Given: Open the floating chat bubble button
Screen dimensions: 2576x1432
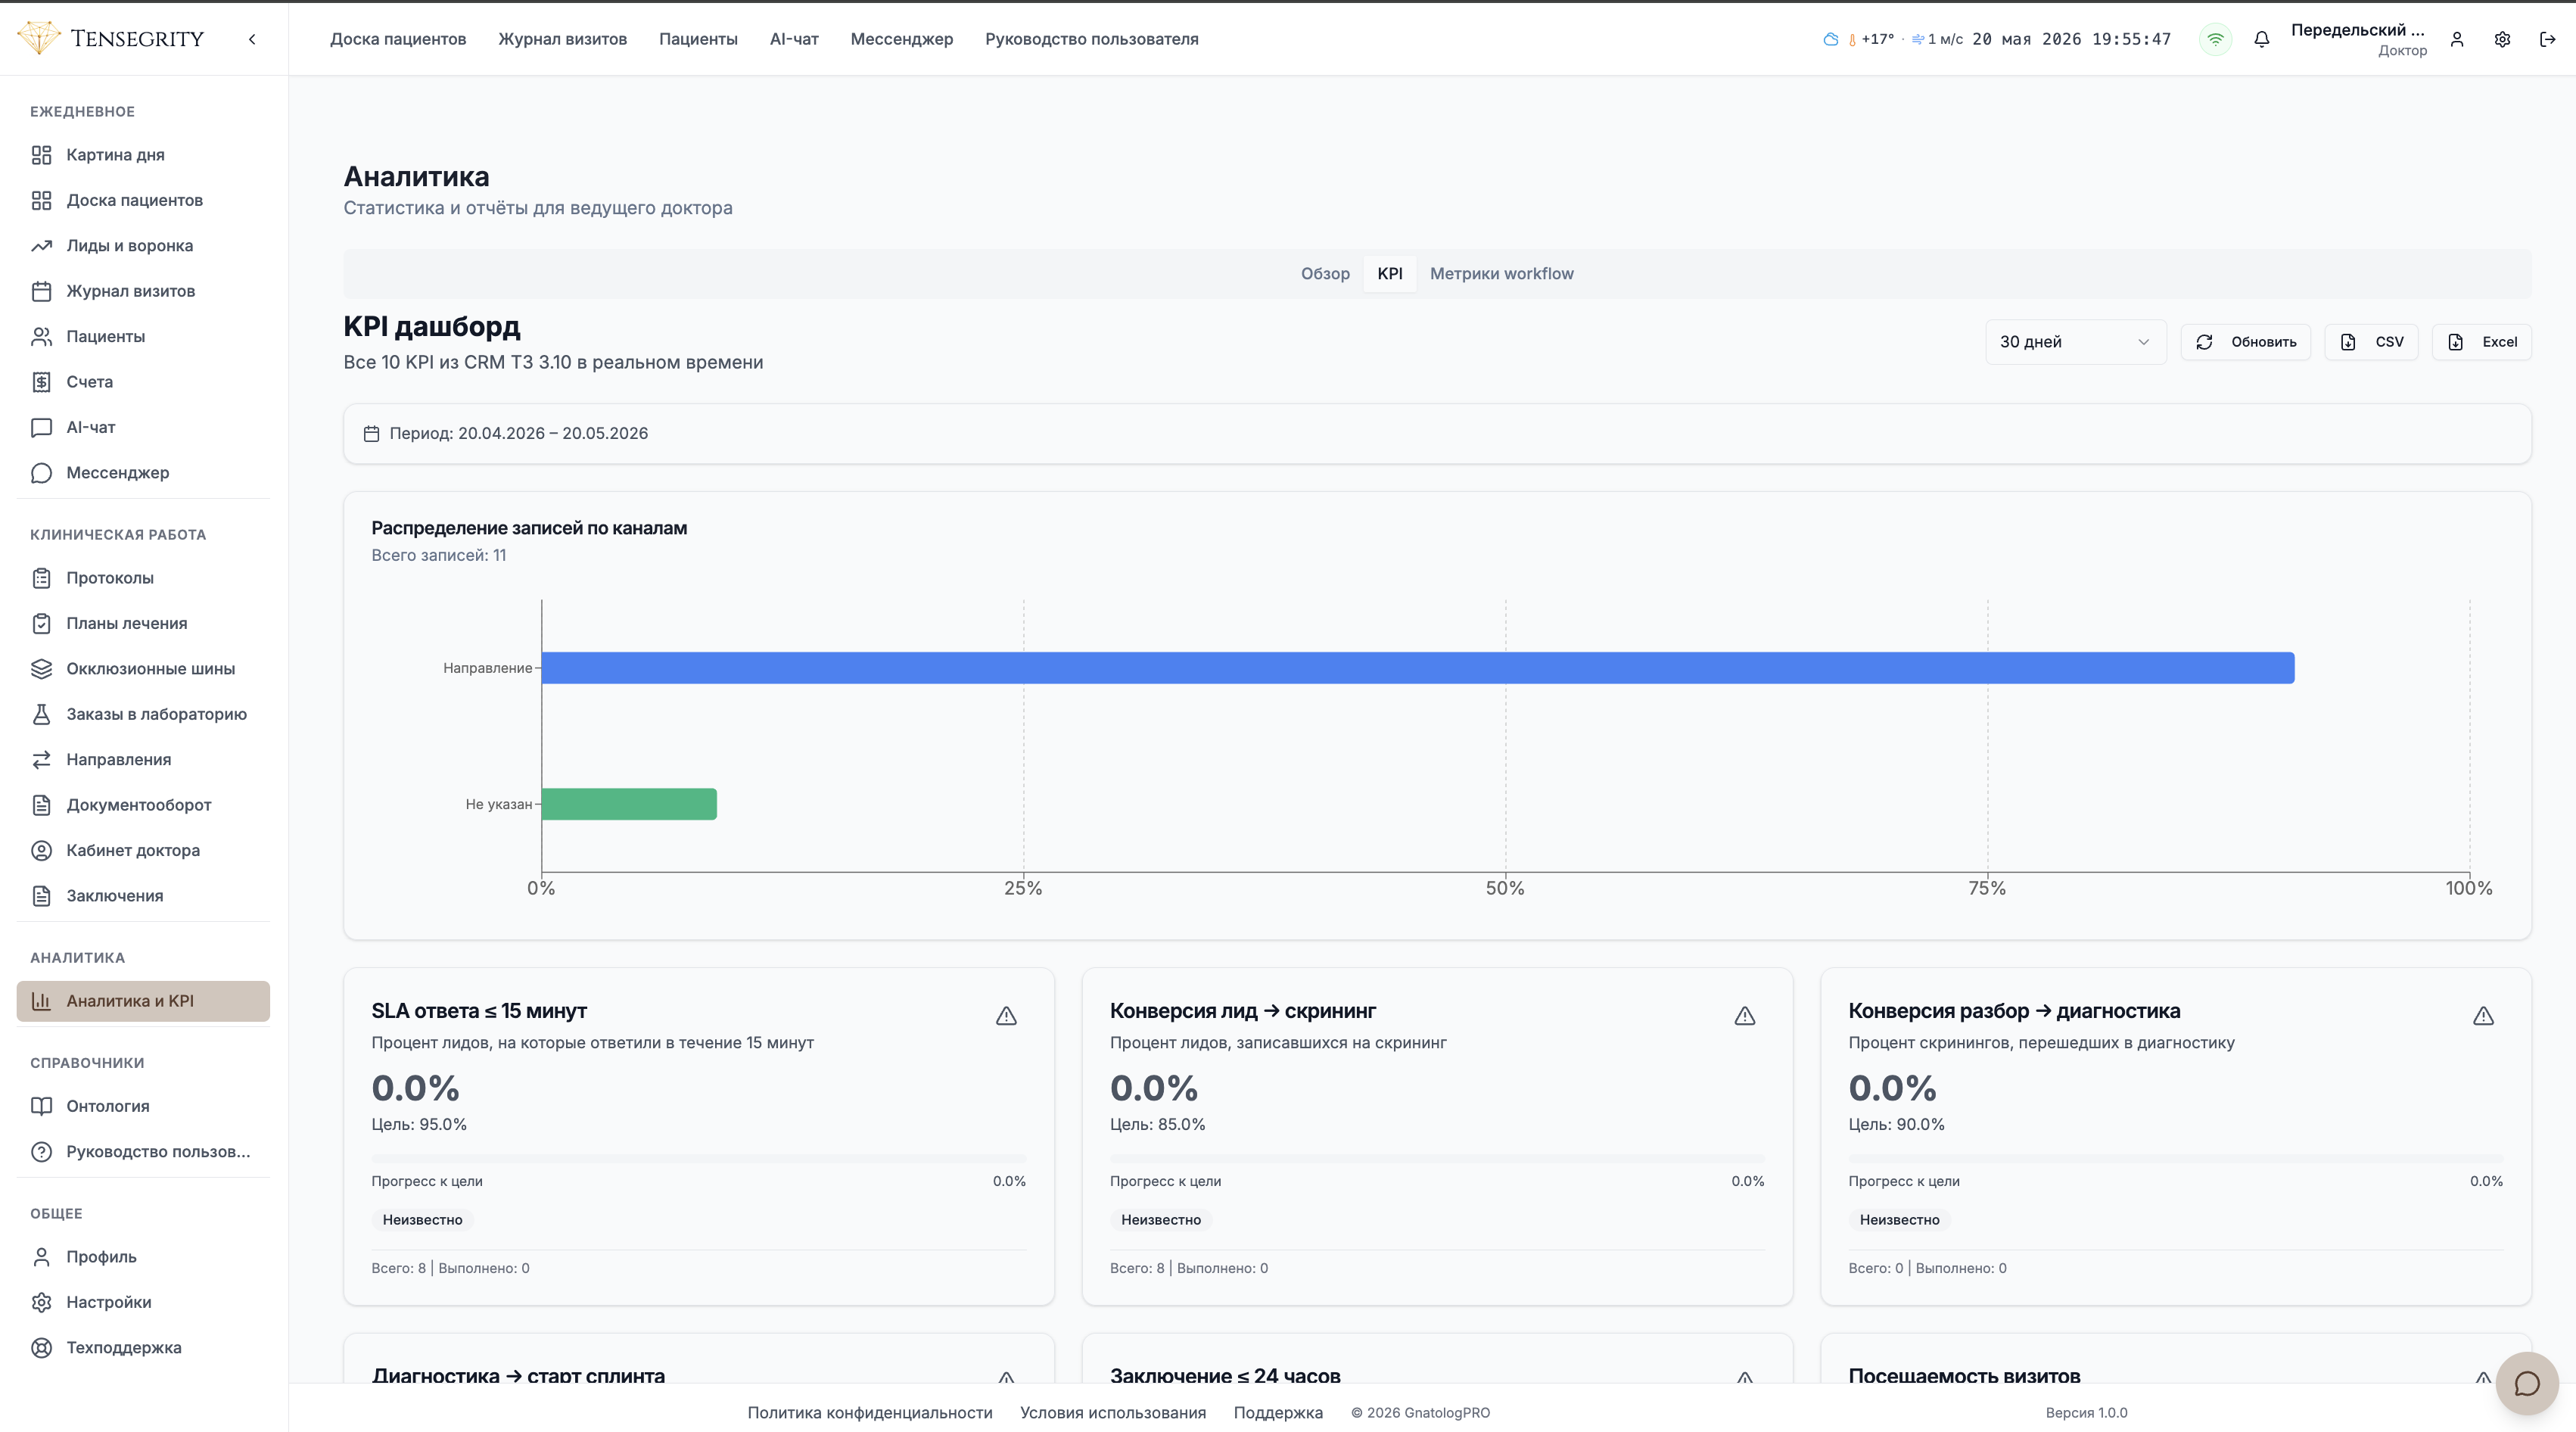Looking at the screenshot, I should (2527, 1383).
